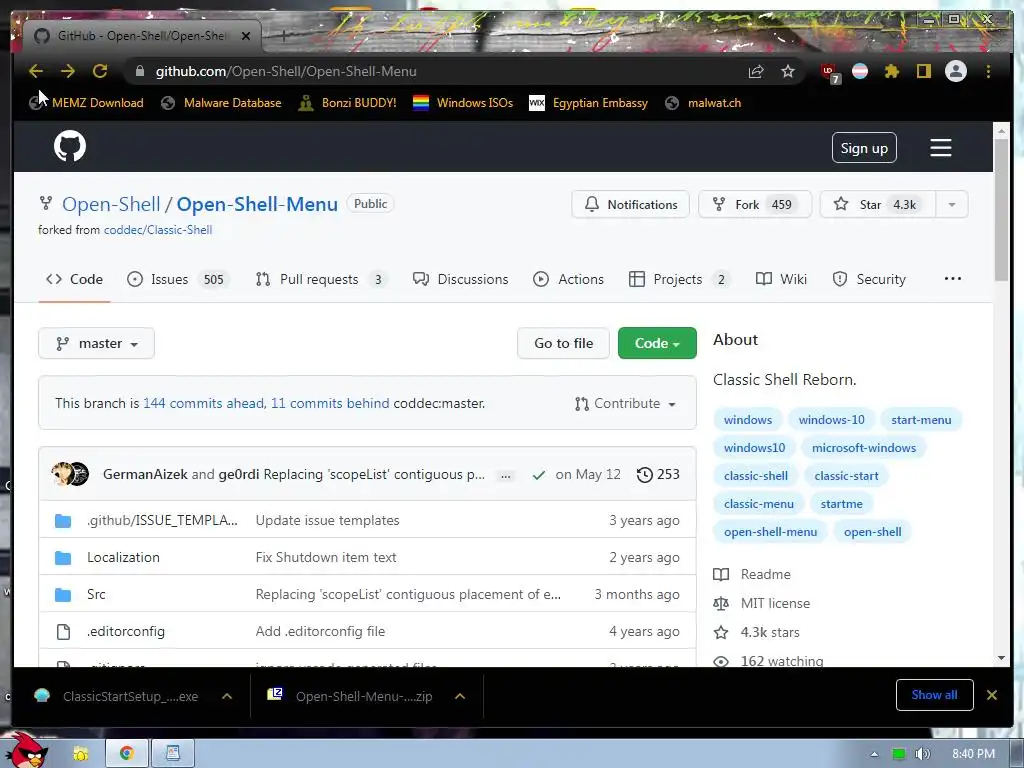The height and width of the screenshot is (768, 1024).
Task: Open the 11 commits behind link
Action: coord(330,404)
